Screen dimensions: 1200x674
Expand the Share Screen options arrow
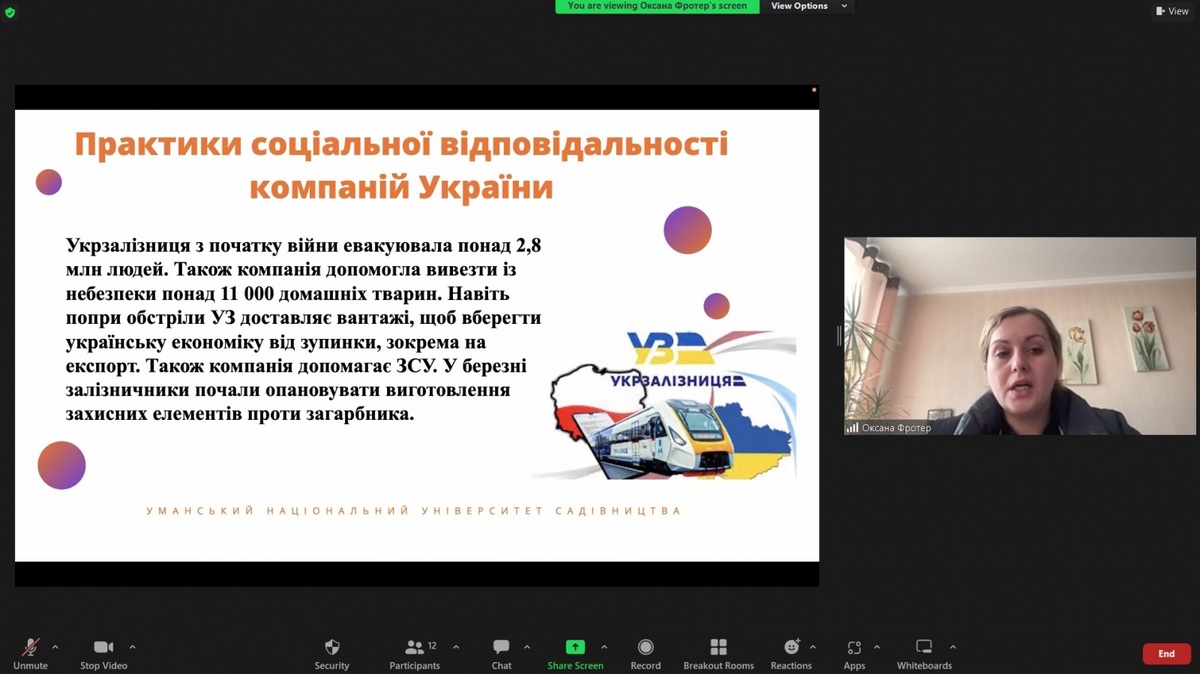pos(604,647)
